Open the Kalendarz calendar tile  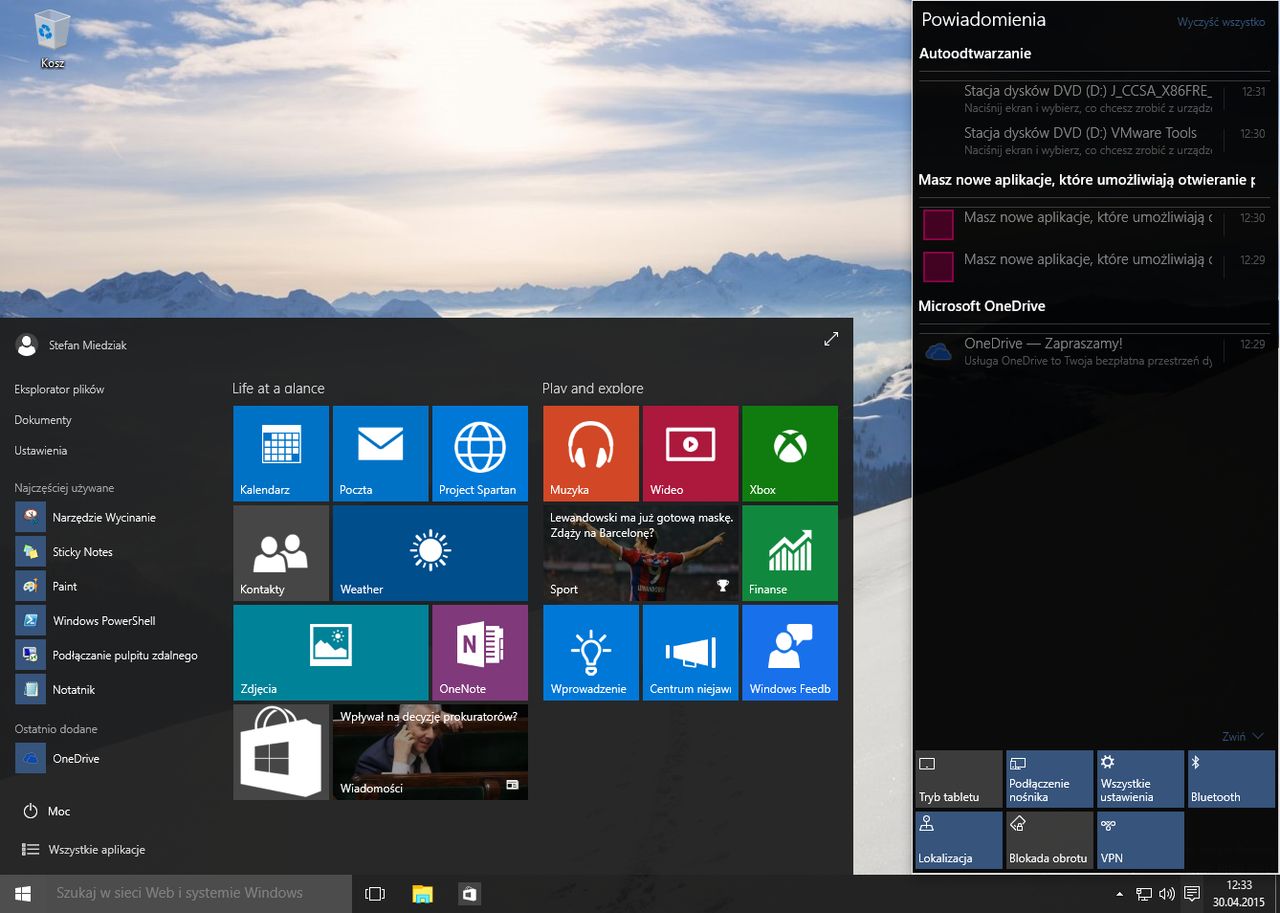coord(280,453)
